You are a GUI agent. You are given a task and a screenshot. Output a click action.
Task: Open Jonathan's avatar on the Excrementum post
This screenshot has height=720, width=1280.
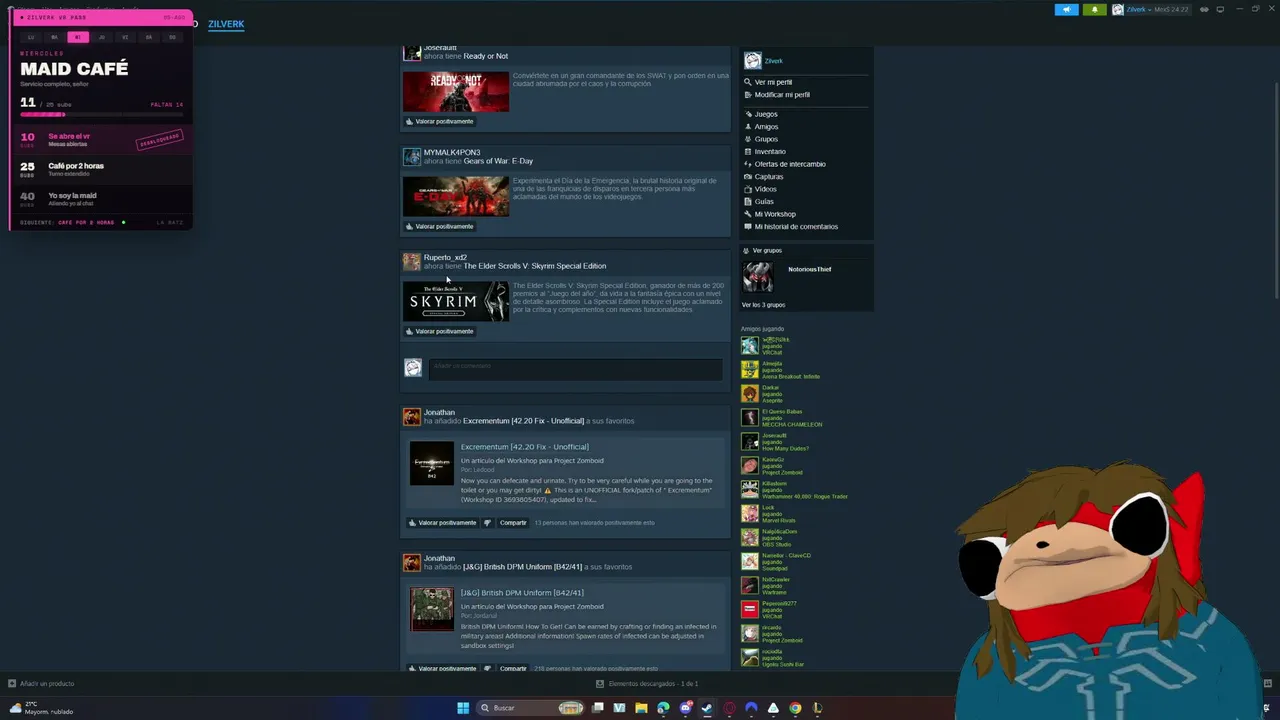point(412,417)
